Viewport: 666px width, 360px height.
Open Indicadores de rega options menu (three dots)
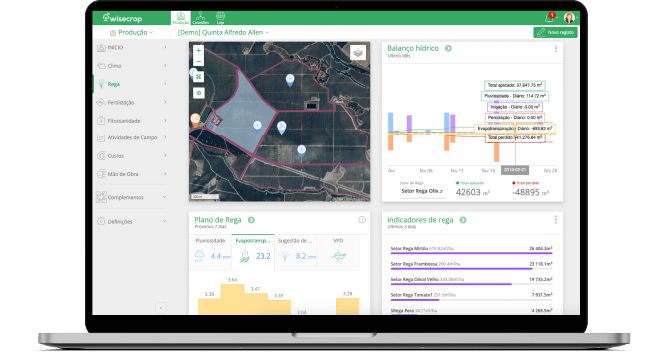[x=556, y=219]
